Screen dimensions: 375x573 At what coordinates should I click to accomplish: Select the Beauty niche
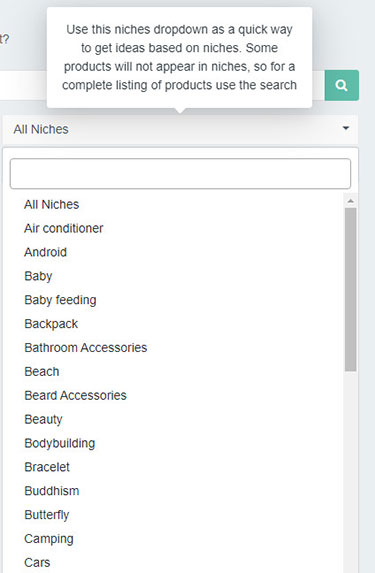(x=43, y=419)
